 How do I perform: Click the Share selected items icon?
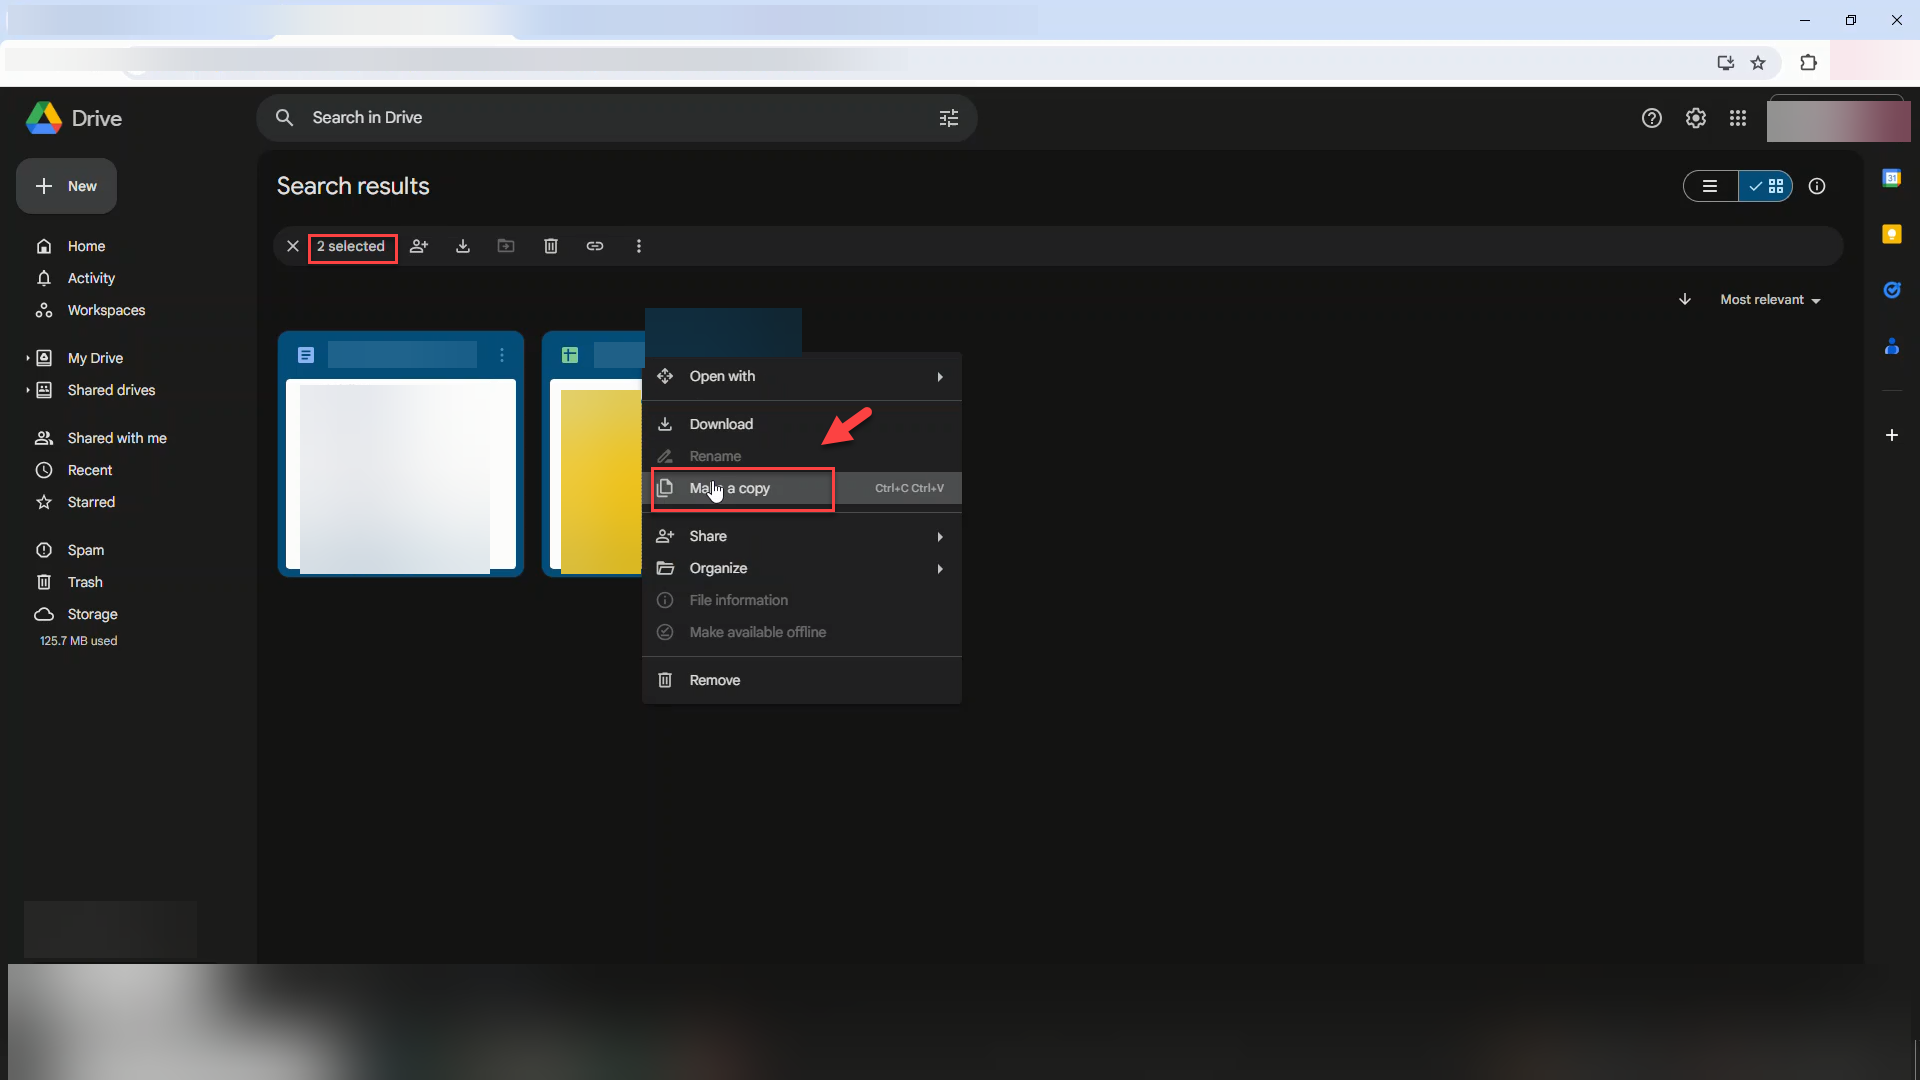[419, 246]
